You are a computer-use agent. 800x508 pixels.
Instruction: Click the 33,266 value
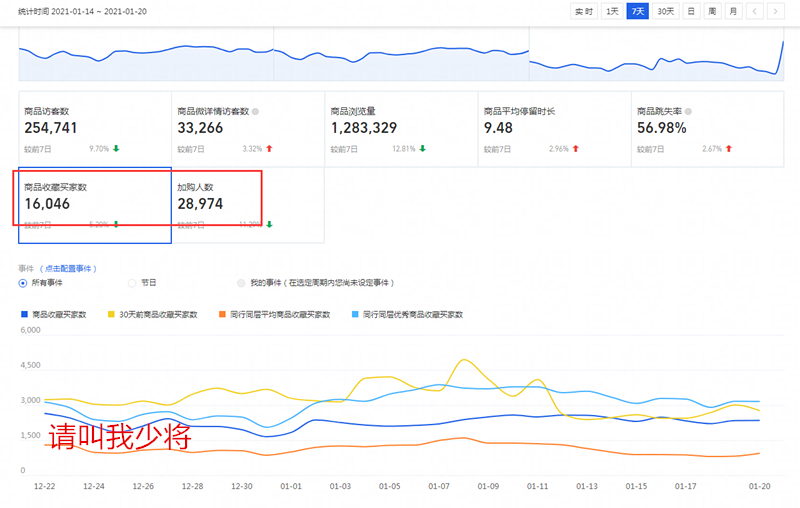click(200, 128)
